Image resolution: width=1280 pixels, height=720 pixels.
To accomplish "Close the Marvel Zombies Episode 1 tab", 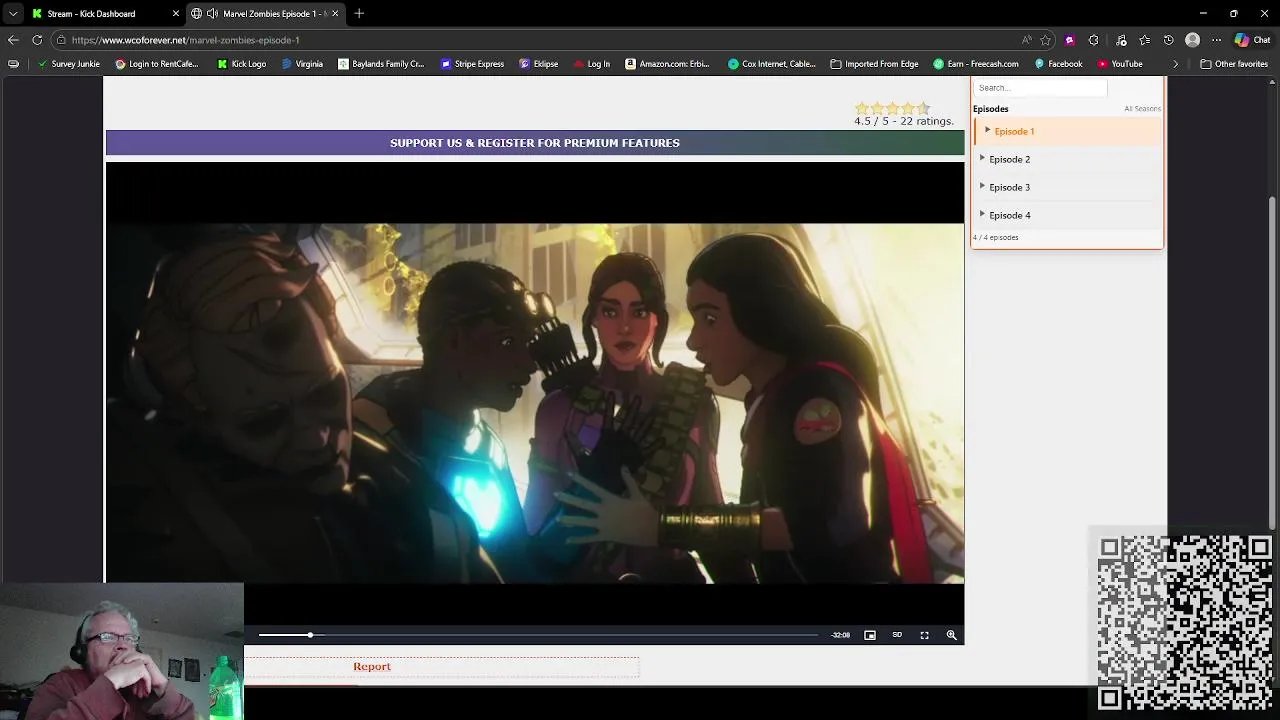I will coord(335,14).
